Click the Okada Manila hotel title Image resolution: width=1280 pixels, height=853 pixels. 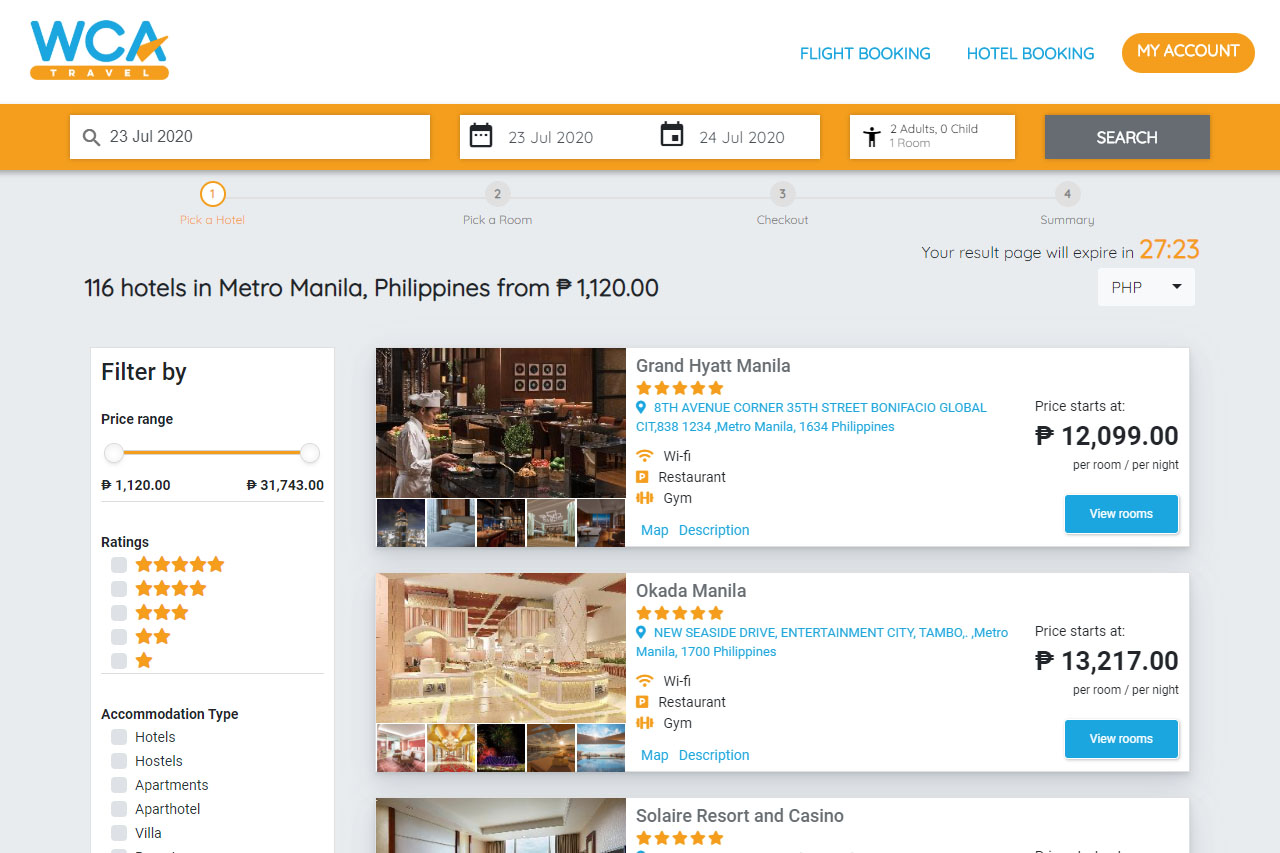click(x=691, y=591)
